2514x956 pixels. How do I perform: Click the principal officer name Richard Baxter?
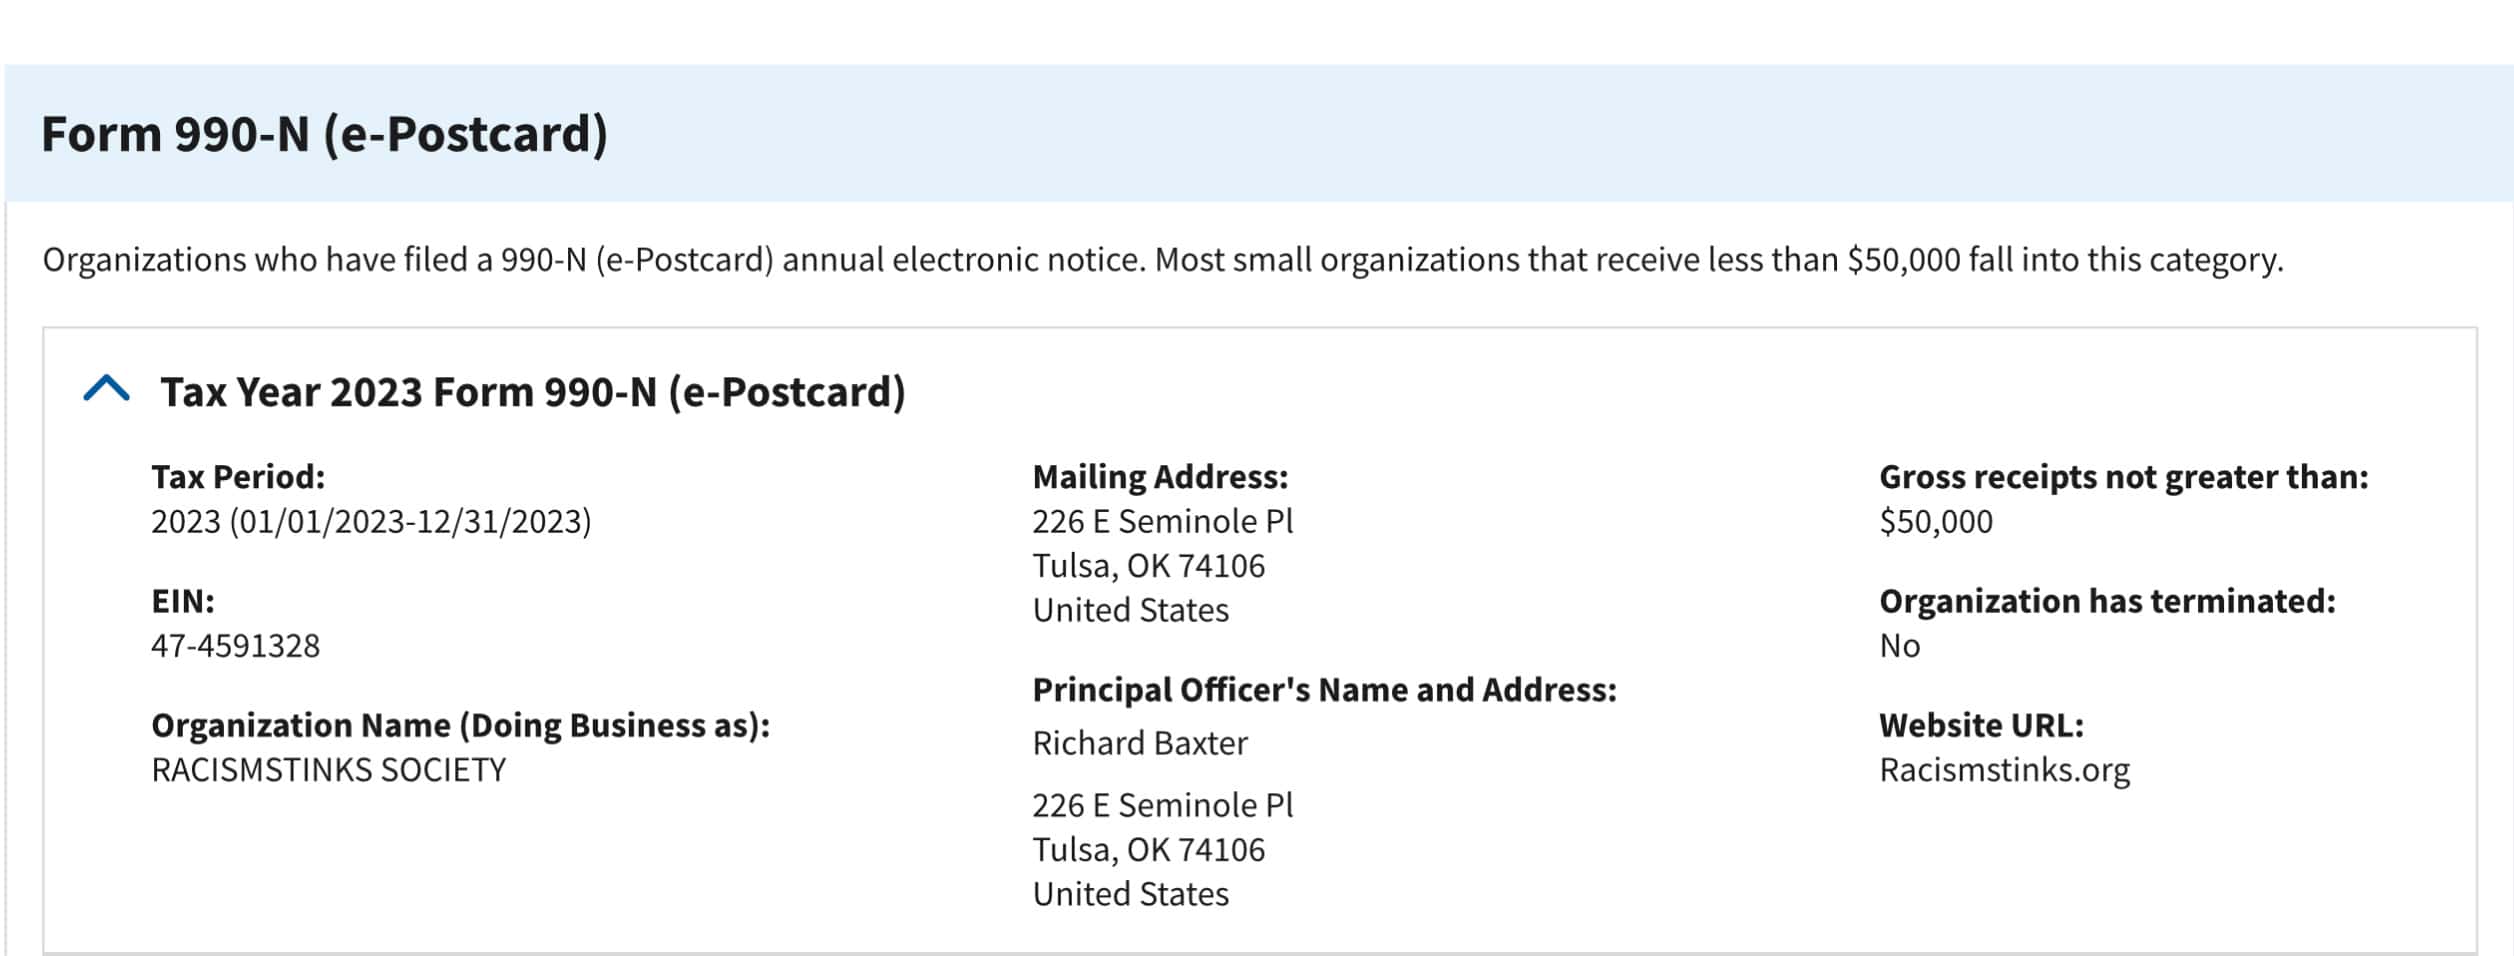(1140, 743)
